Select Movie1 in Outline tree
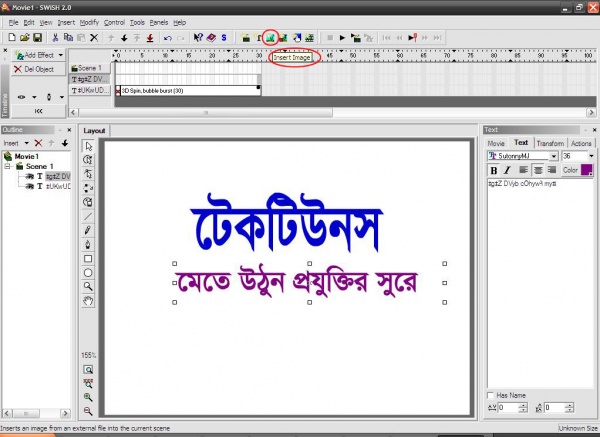The width and height of the screenshot is (600, 437). point(26,156)
